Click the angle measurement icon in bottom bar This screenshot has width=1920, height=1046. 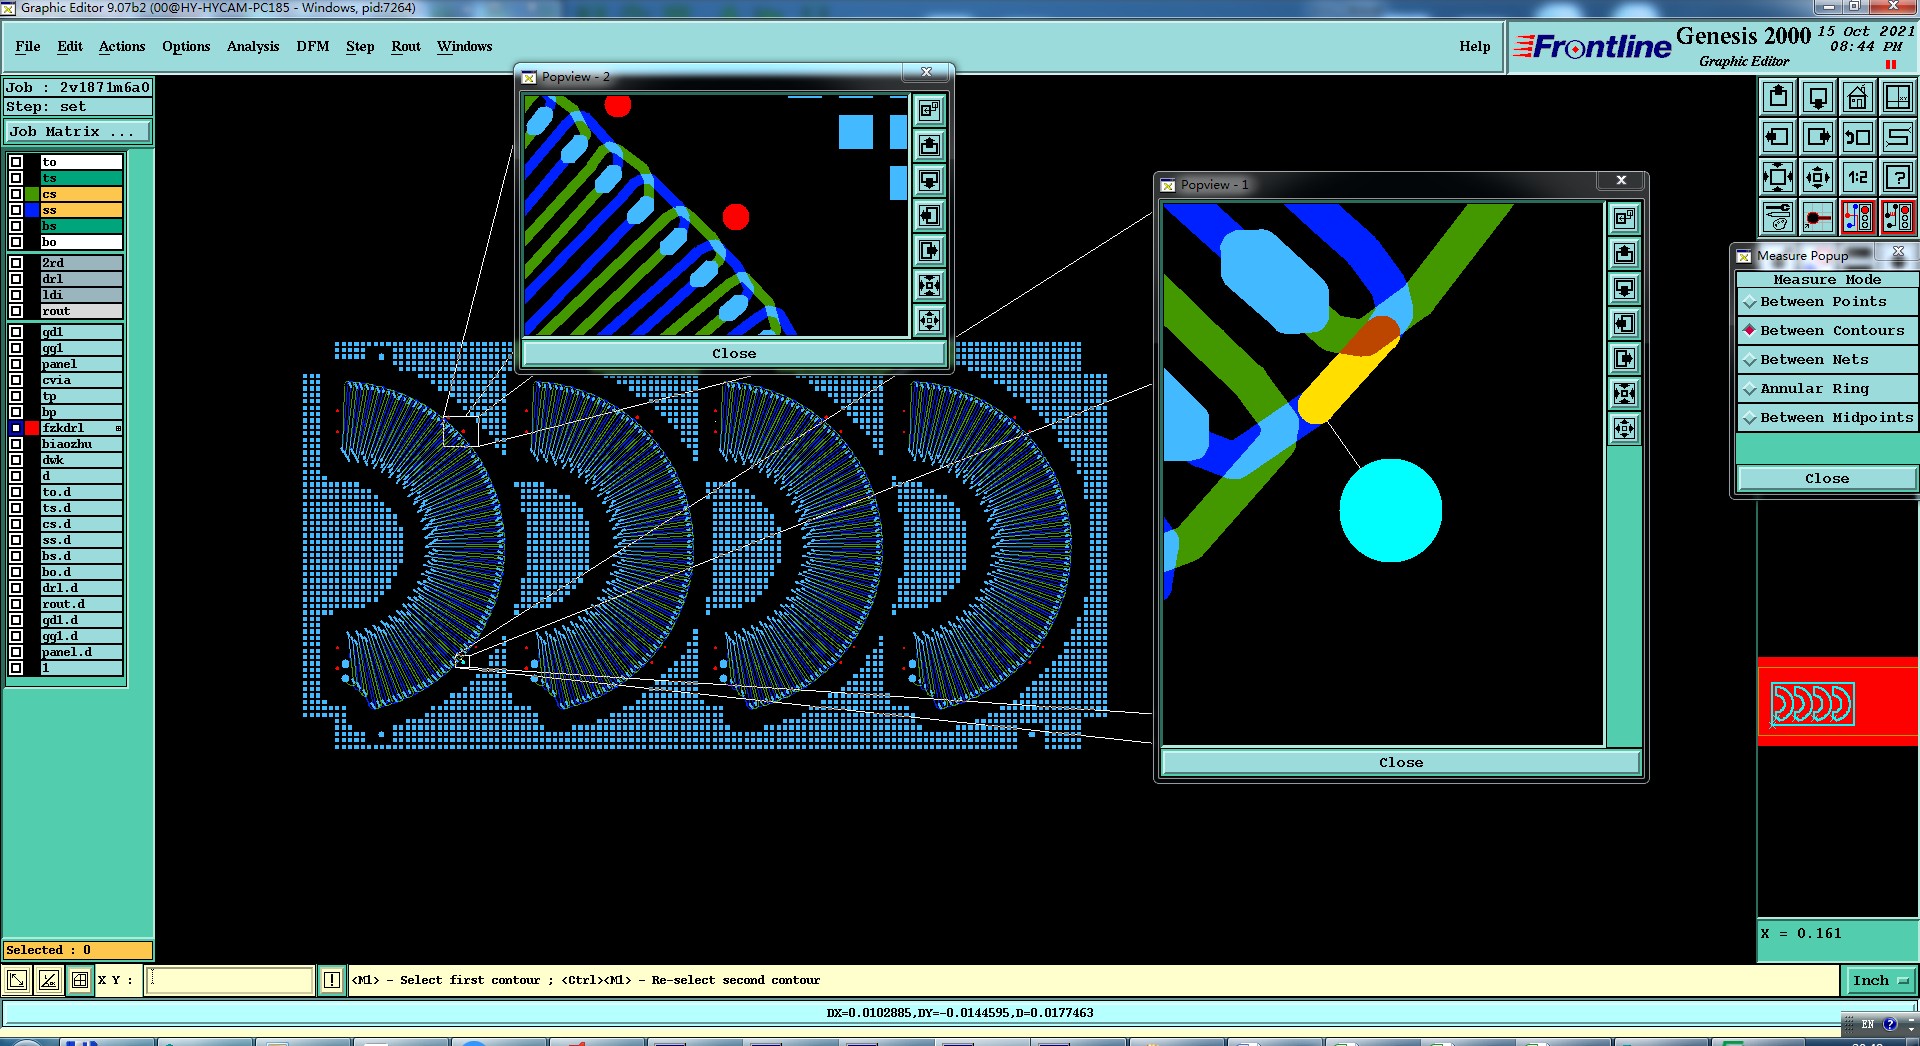(49, 980)
